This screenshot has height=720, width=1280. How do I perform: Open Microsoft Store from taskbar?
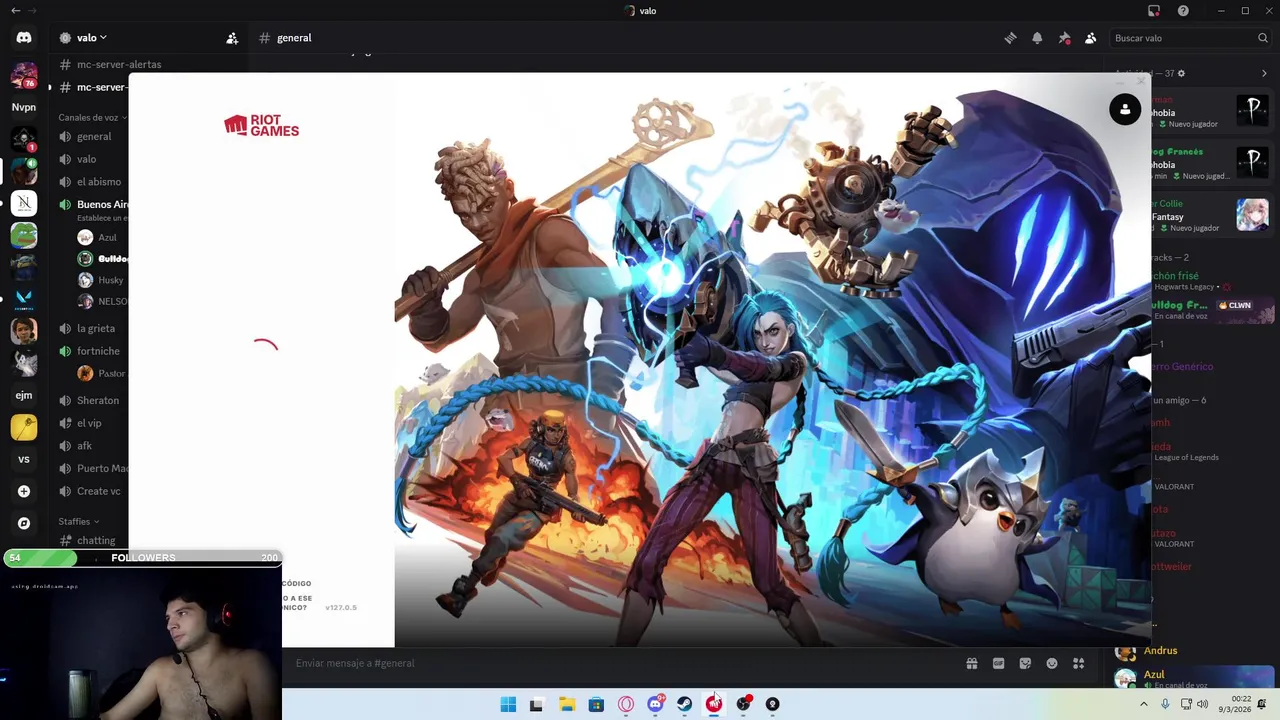point(596,704)
